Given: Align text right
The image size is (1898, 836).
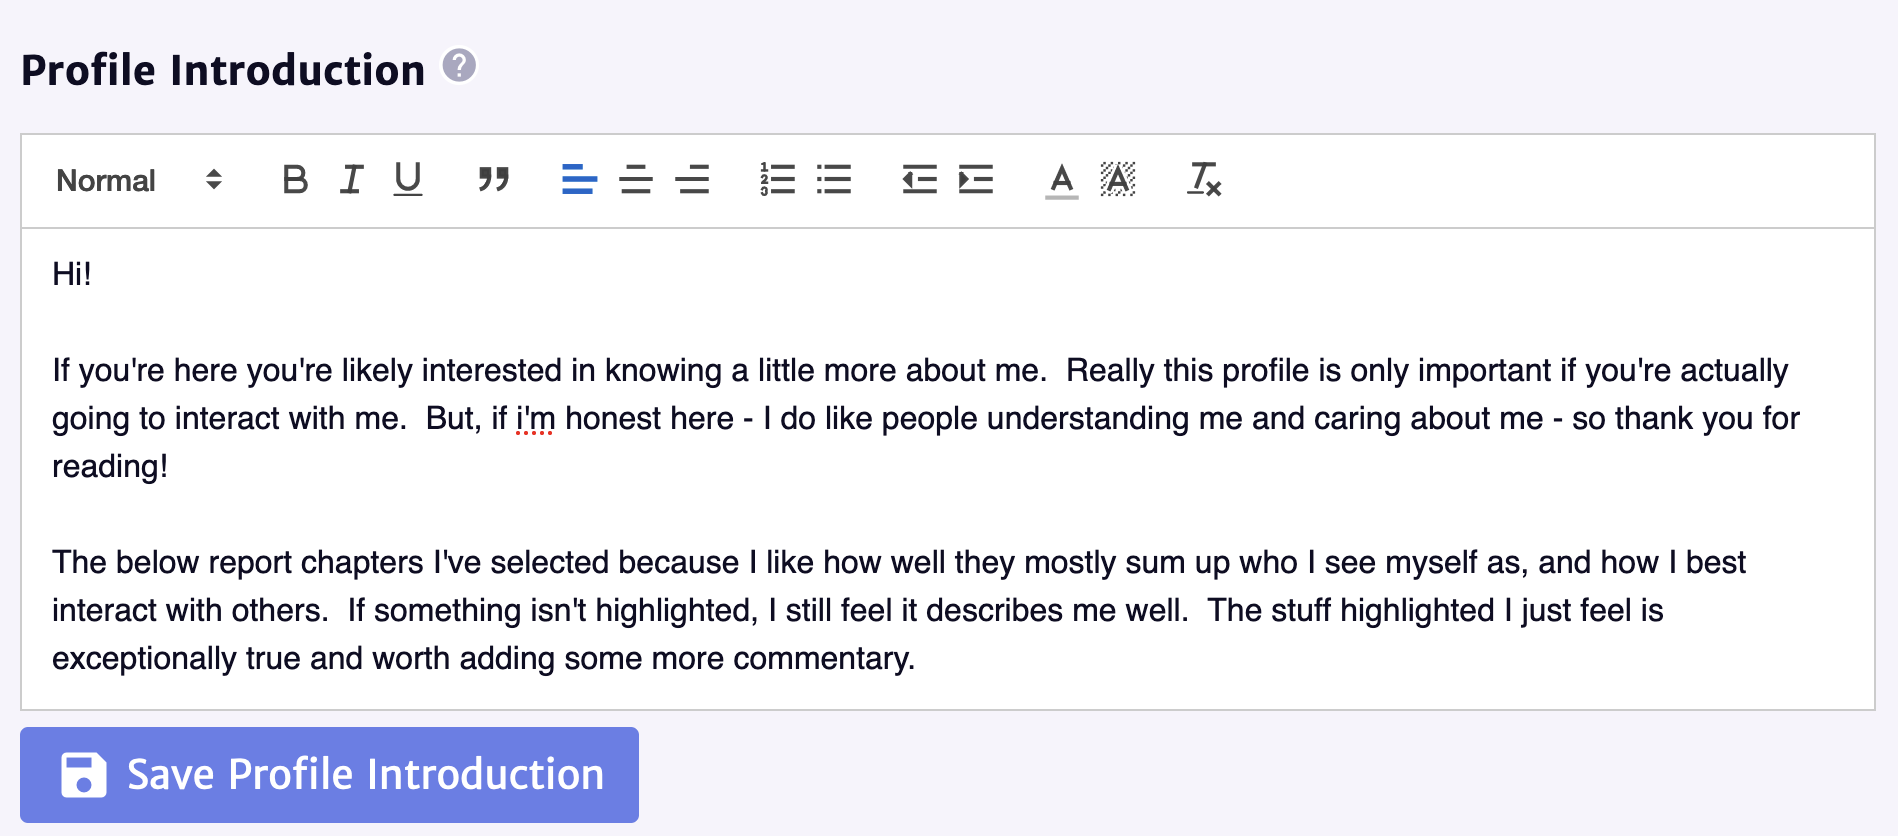Looking at the screenshot, I should 692,180.
